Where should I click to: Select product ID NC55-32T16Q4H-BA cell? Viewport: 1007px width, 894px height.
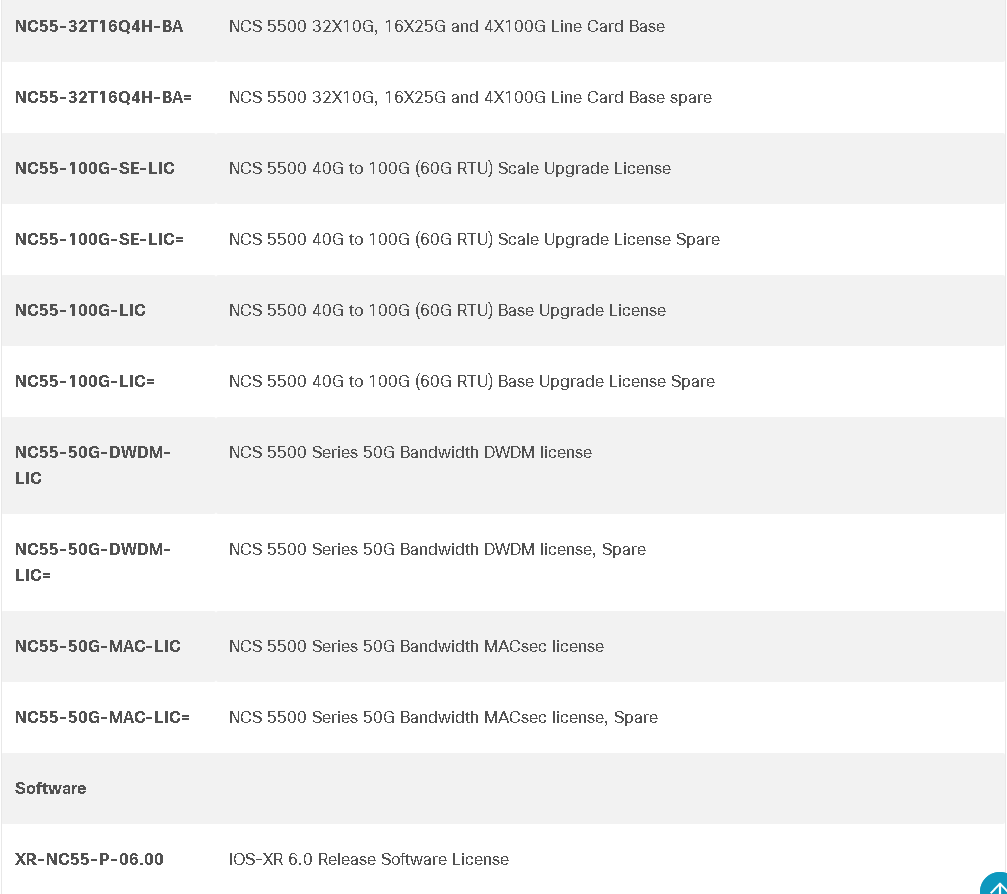(99, 26)
